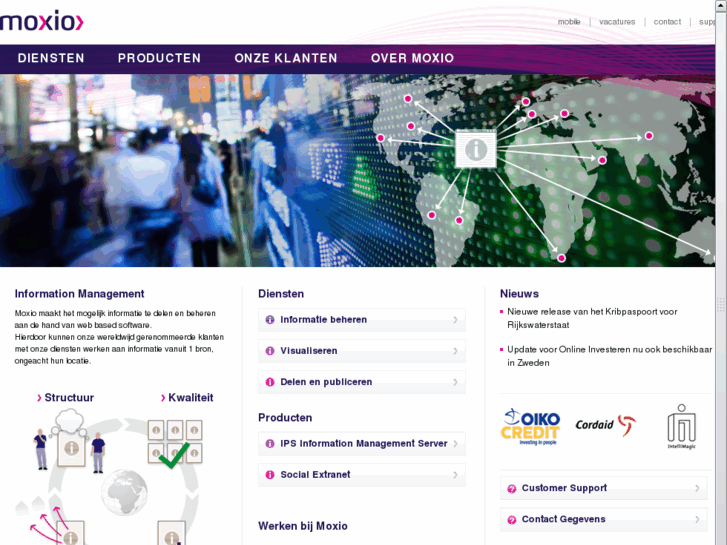Screen dimensions: 727x545
Task: Click the Oikocredit logo
Action: 530,427
